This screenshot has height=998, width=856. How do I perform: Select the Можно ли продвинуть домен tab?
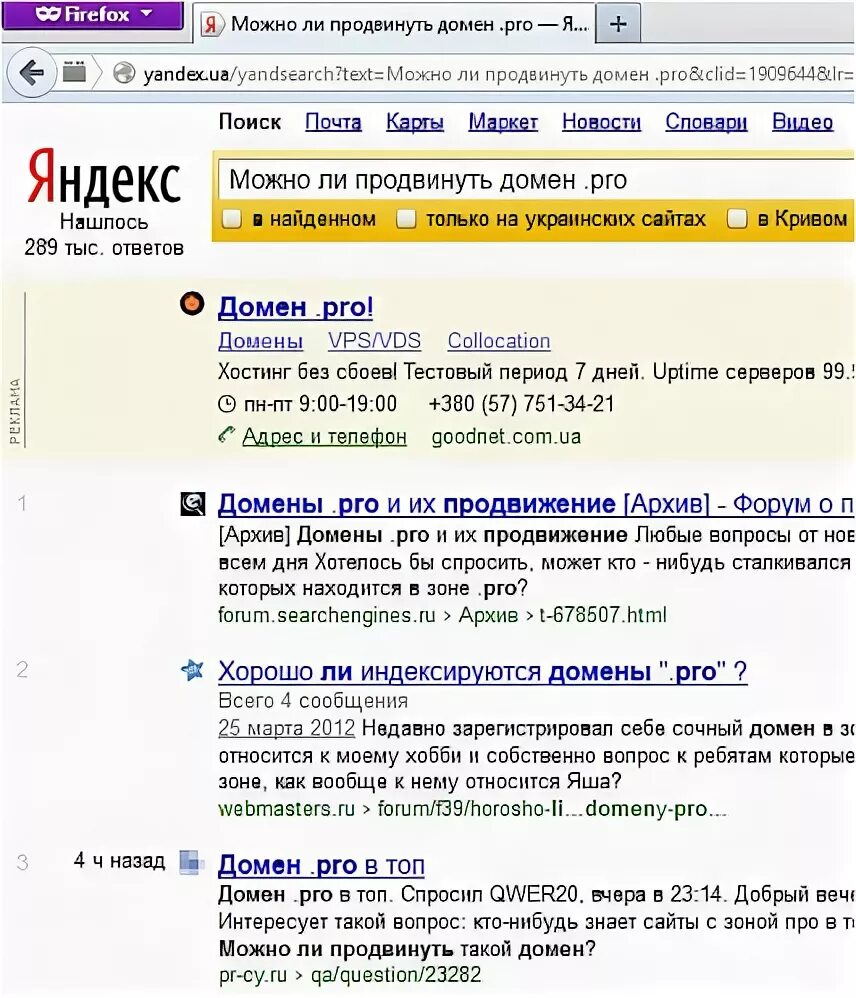(x=394, y=24)
